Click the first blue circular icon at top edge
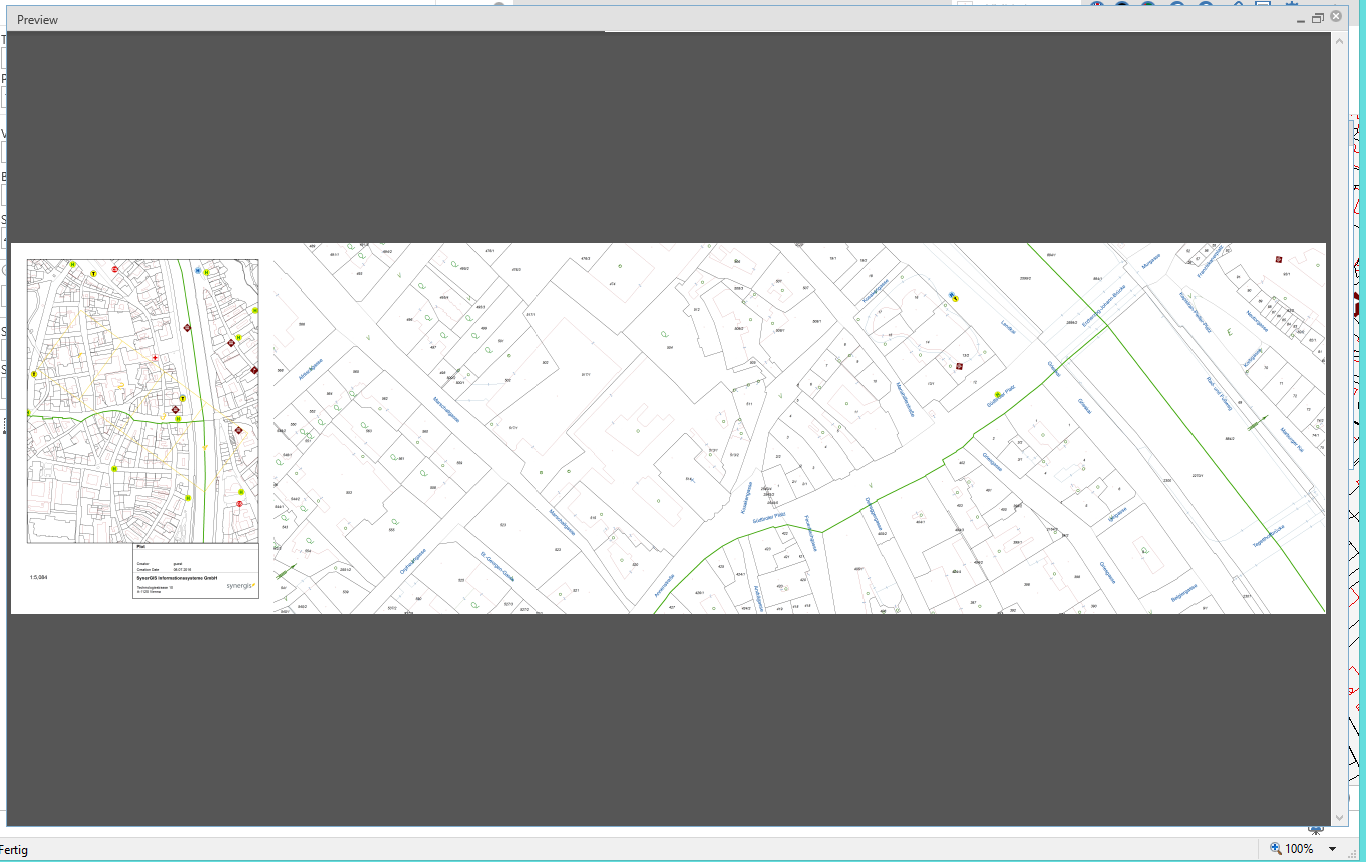Viewport: 1366px width, 862px height. tap(1177, 5)
